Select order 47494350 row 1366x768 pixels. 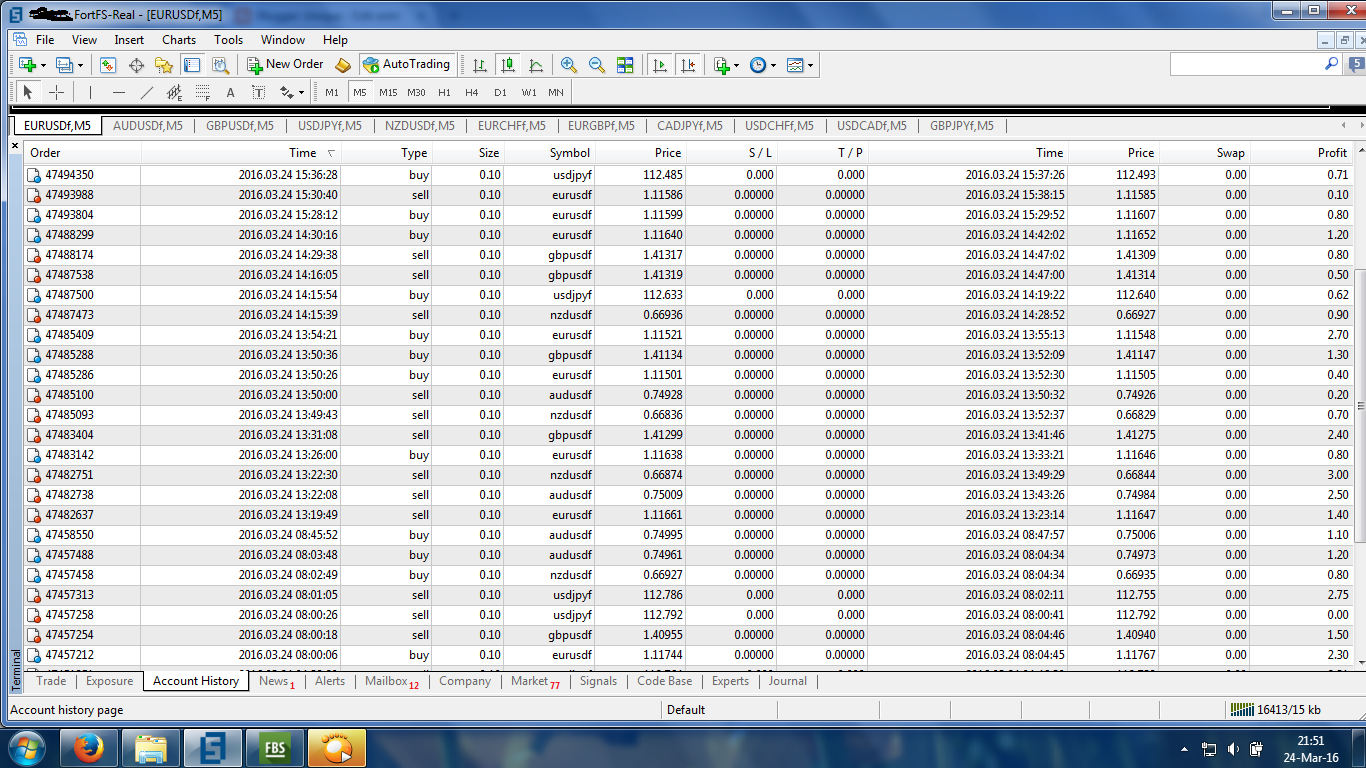(x=688, y=174)
